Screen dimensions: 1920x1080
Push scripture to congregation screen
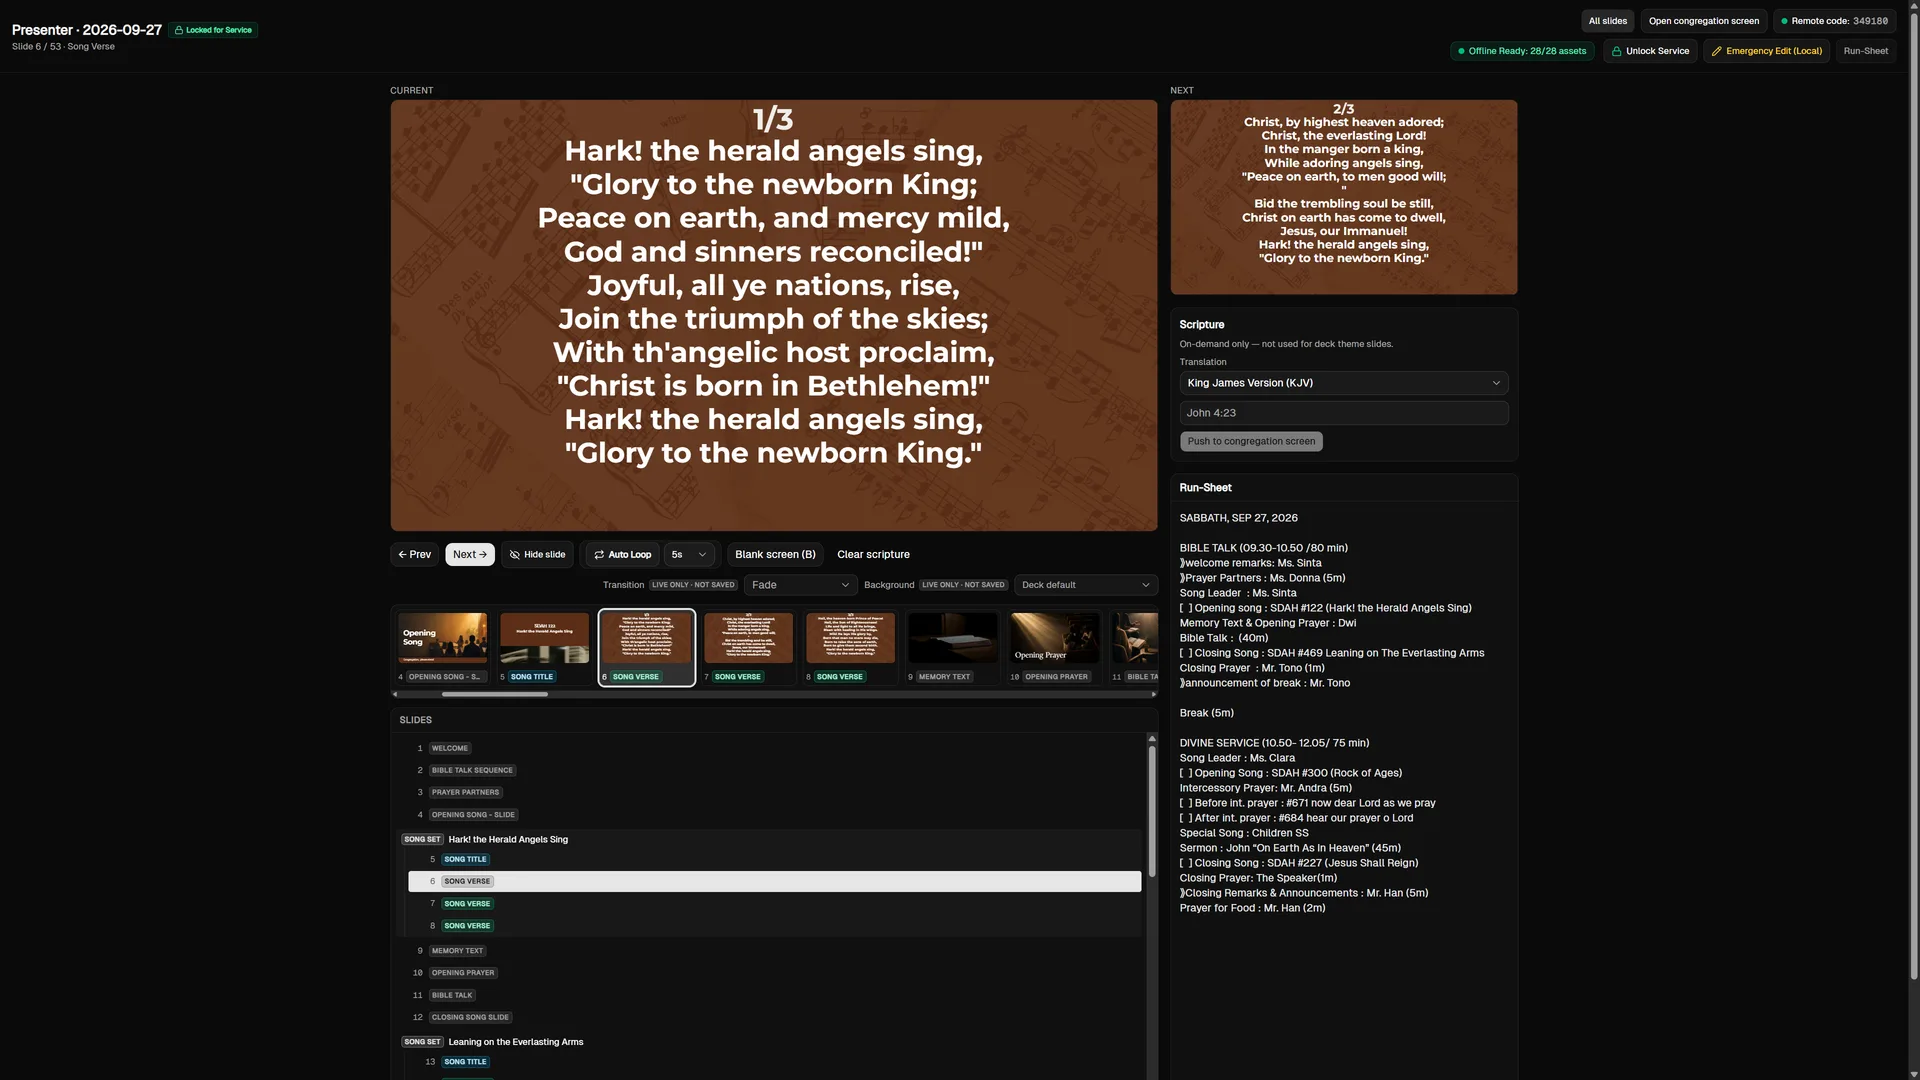1251,441
